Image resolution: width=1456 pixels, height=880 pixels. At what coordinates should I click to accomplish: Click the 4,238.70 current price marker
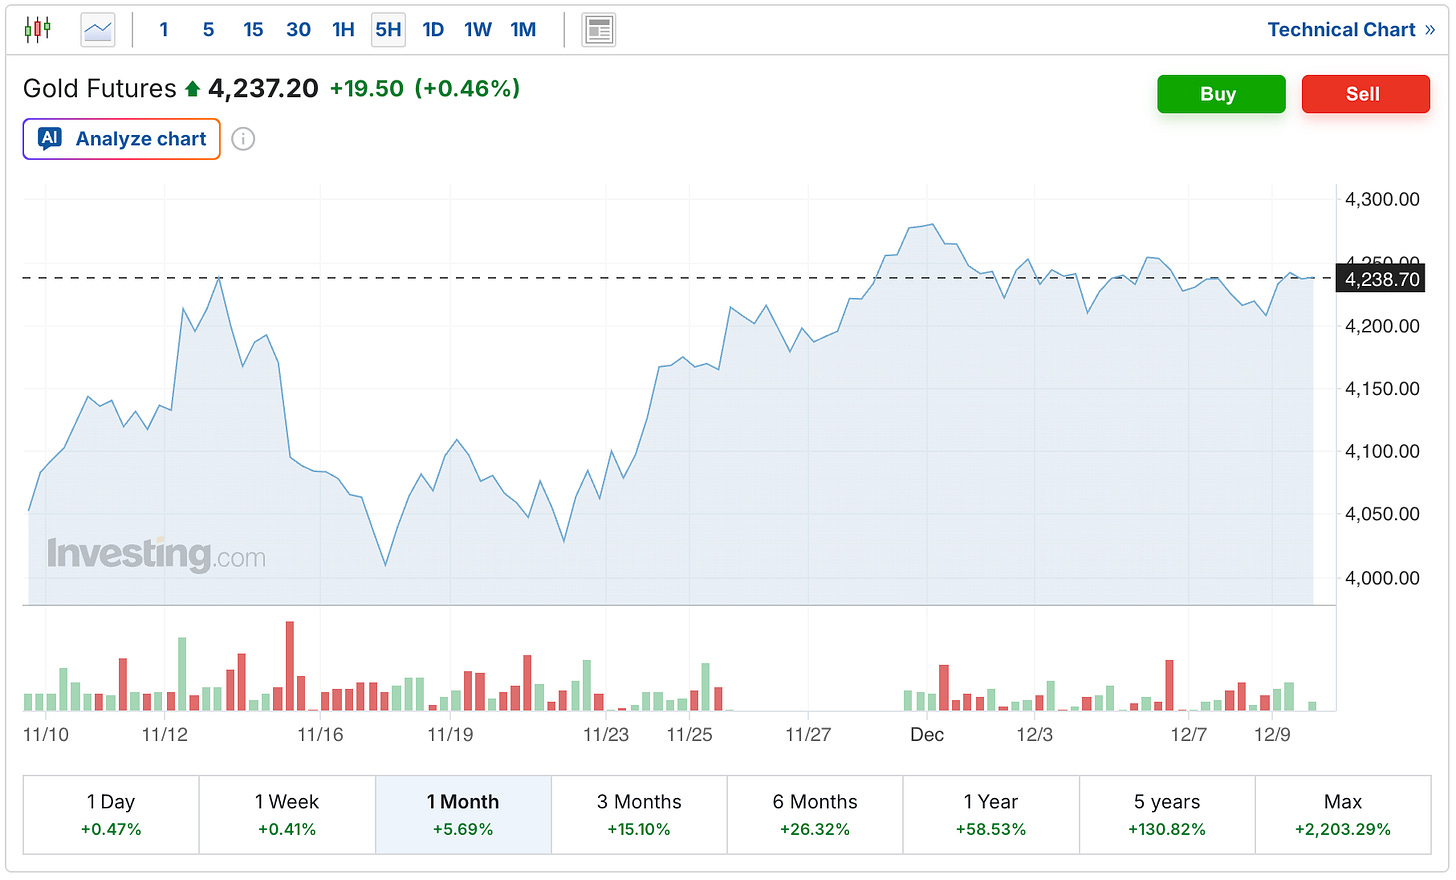(x=1382, y=279)
